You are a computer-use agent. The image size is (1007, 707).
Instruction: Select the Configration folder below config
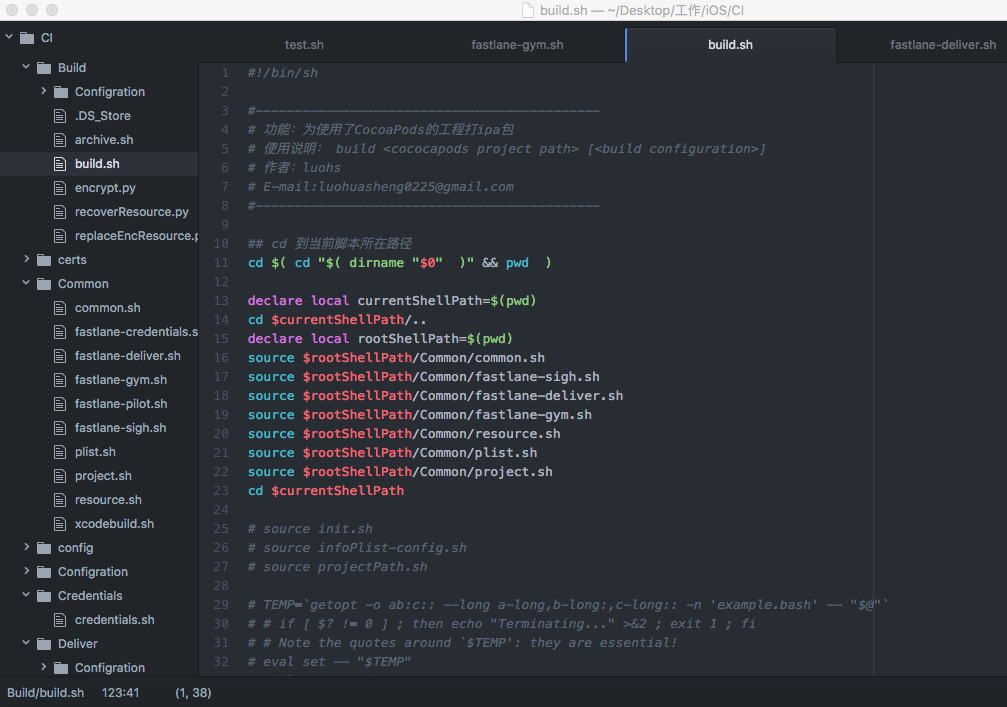92,572
